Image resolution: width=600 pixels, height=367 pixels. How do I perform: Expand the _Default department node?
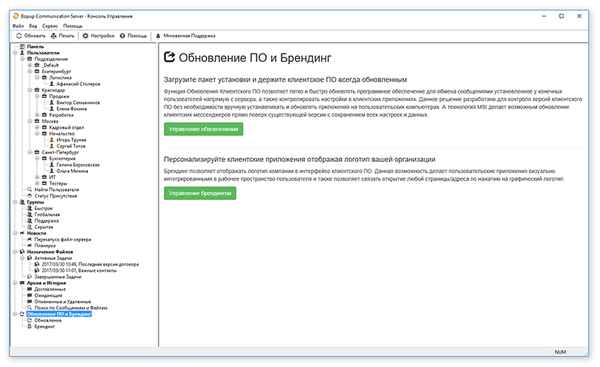coord(30,65)
